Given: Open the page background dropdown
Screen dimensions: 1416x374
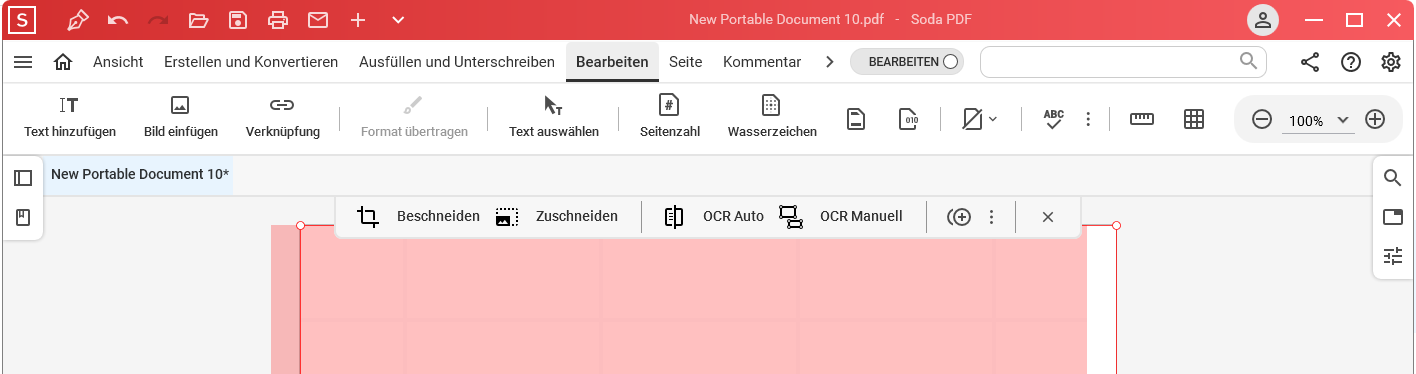Looking at the screenshot, I should click(x=980, y=119).
